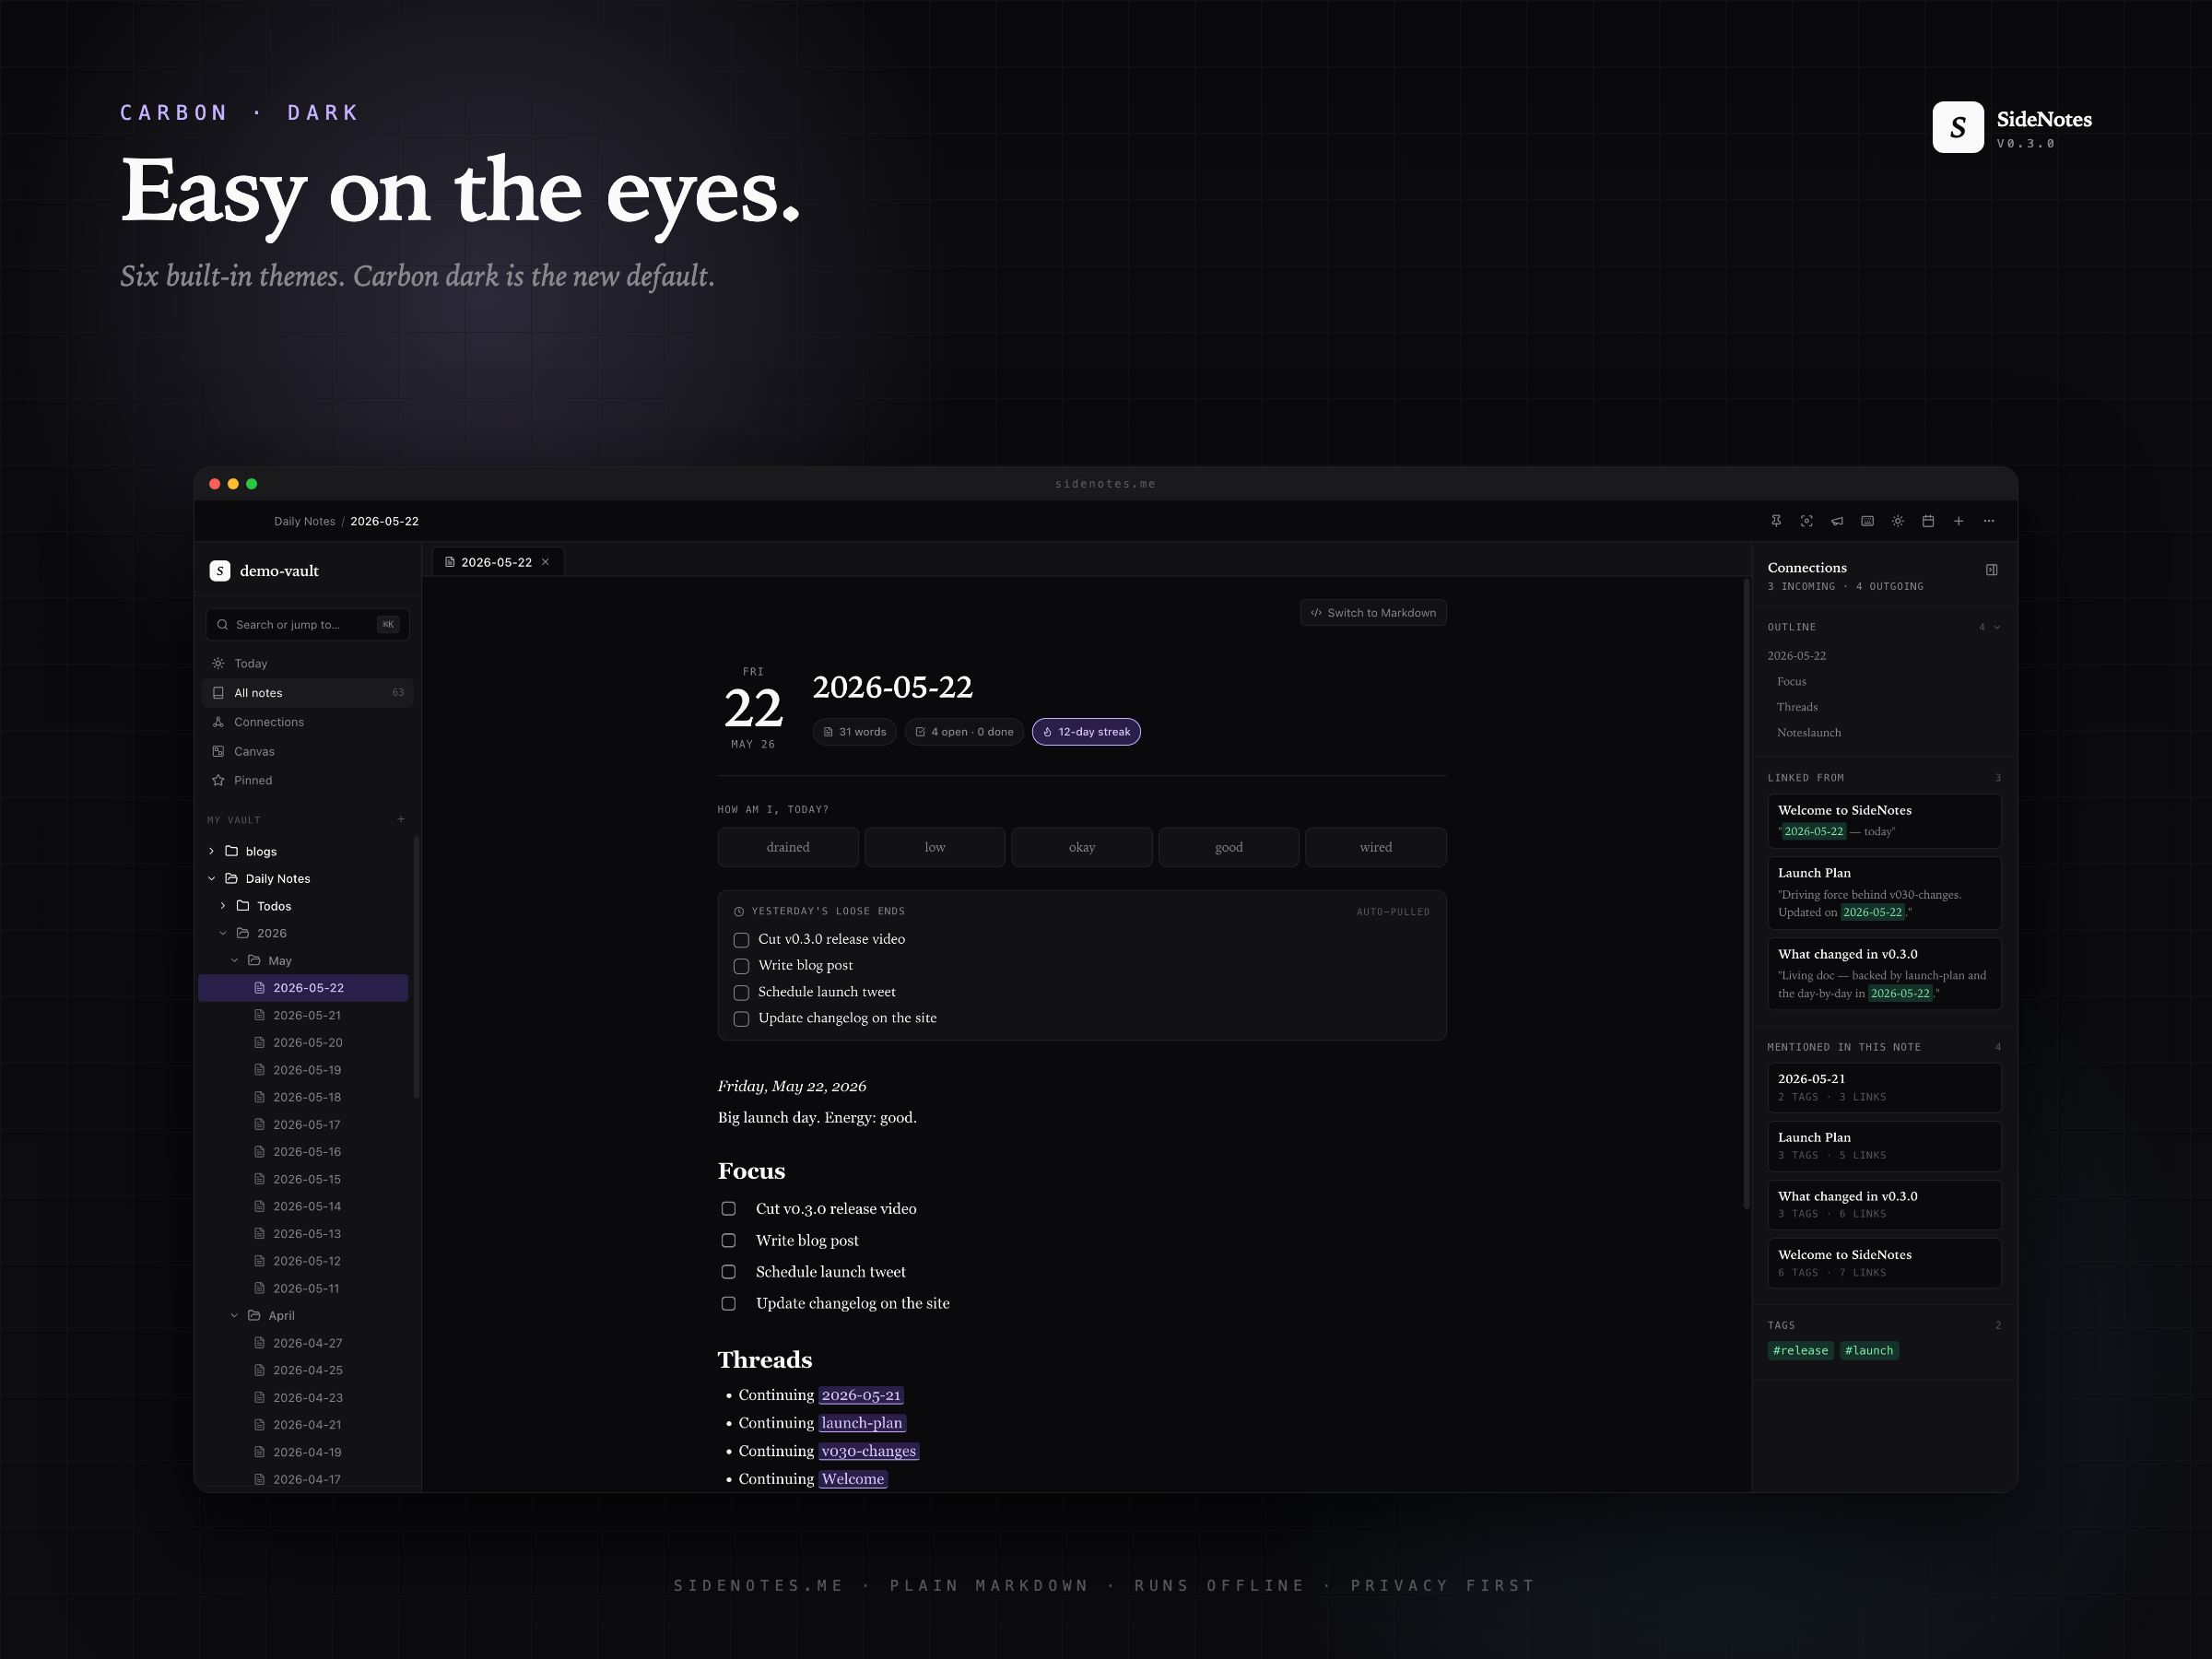Click the document icon of the 2026-05-21 file

(x=260, y=1015)
